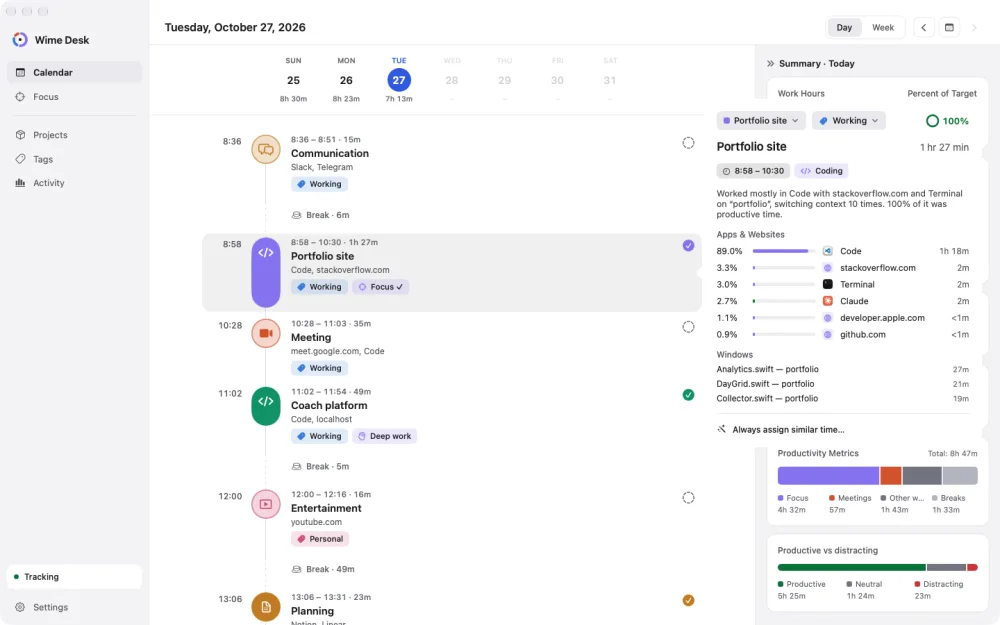Click the purple Focus segment in Productivity Metrics
1000x625 pixels.
(828, 476)
